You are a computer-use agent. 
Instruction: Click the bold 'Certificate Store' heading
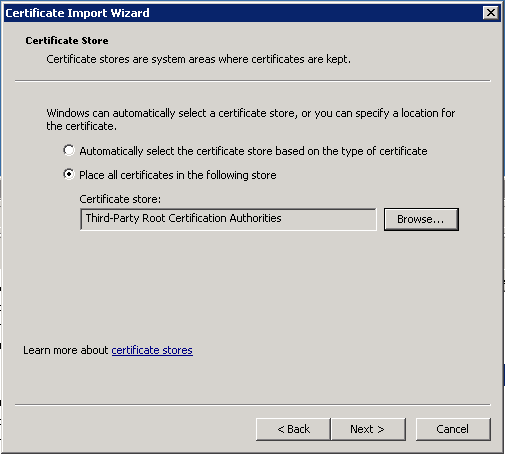click(x=67, y=41)
